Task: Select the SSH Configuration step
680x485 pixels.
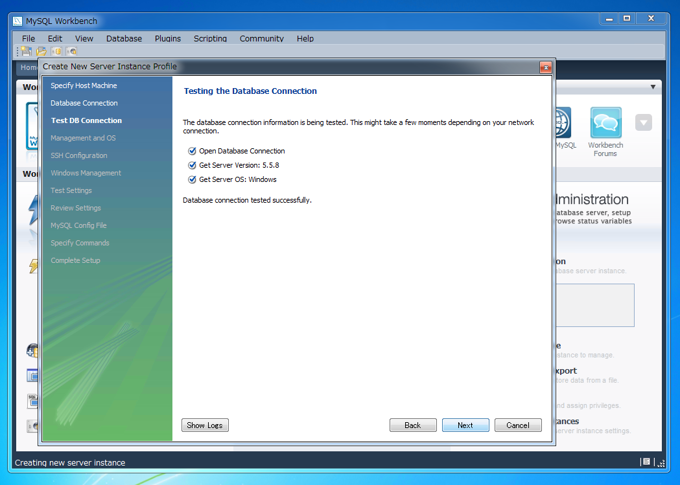Action: click(78, 155)
